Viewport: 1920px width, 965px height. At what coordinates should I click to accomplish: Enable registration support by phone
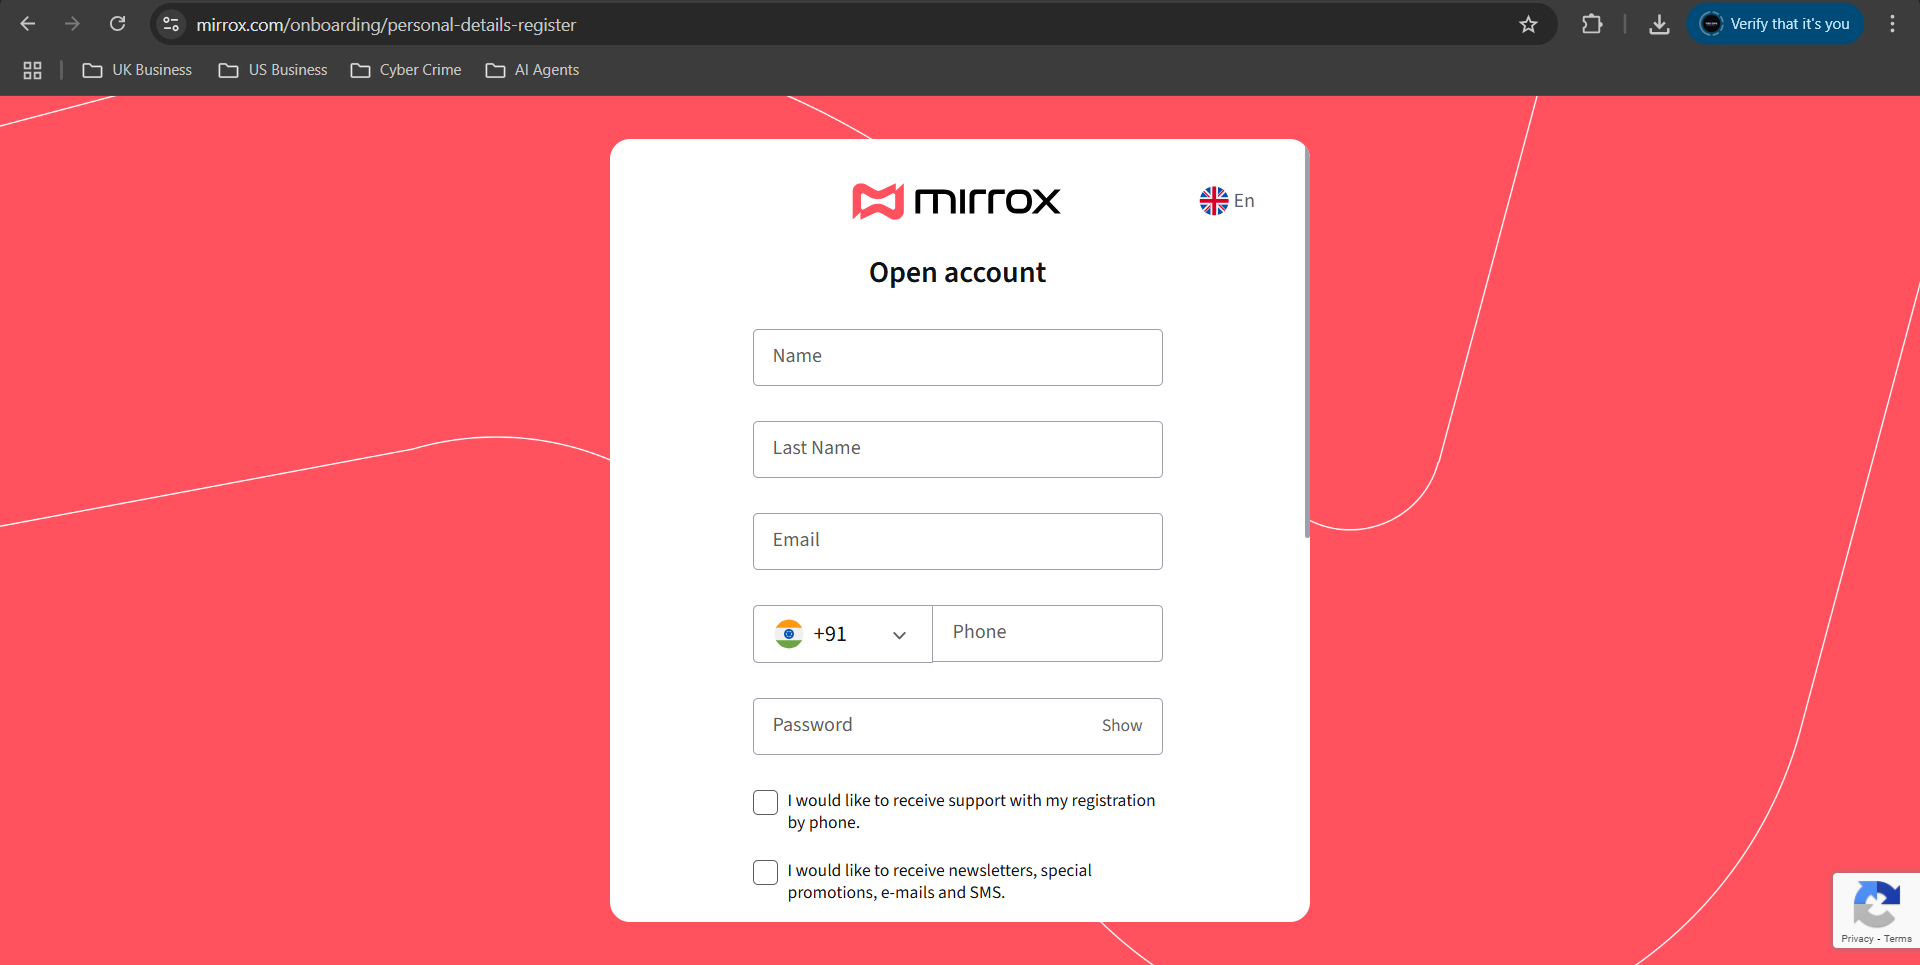coord(764,801)
